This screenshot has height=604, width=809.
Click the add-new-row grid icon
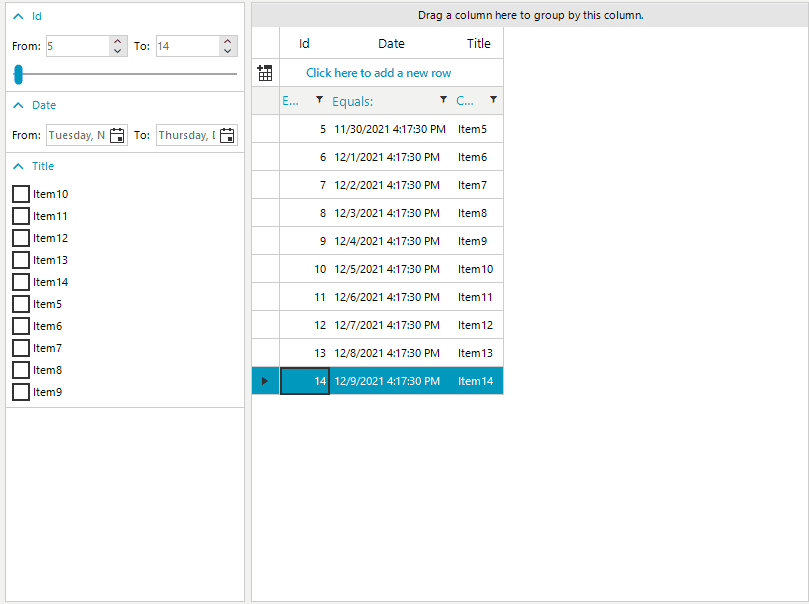(265, 72)
